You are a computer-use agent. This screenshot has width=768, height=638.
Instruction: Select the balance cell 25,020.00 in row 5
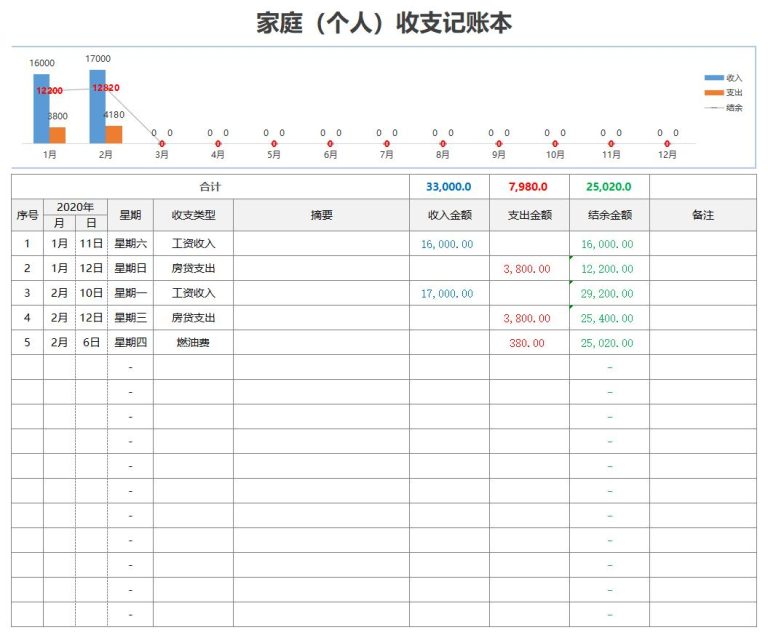tap(609, 343)
